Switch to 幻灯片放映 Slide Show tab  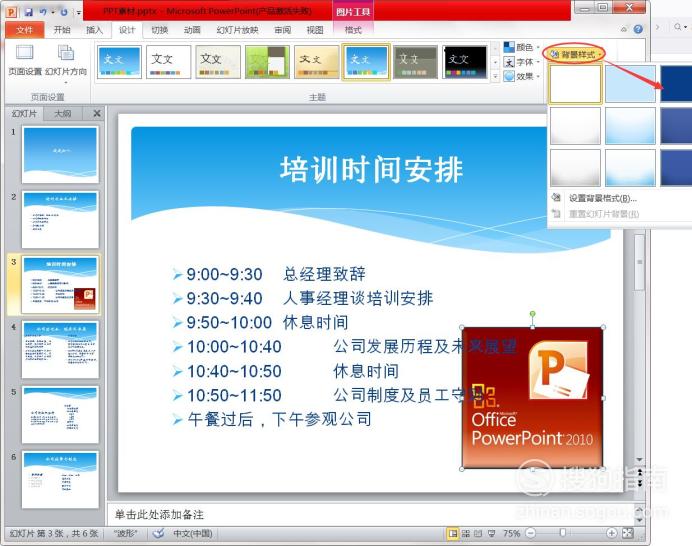tap(237, 30)
